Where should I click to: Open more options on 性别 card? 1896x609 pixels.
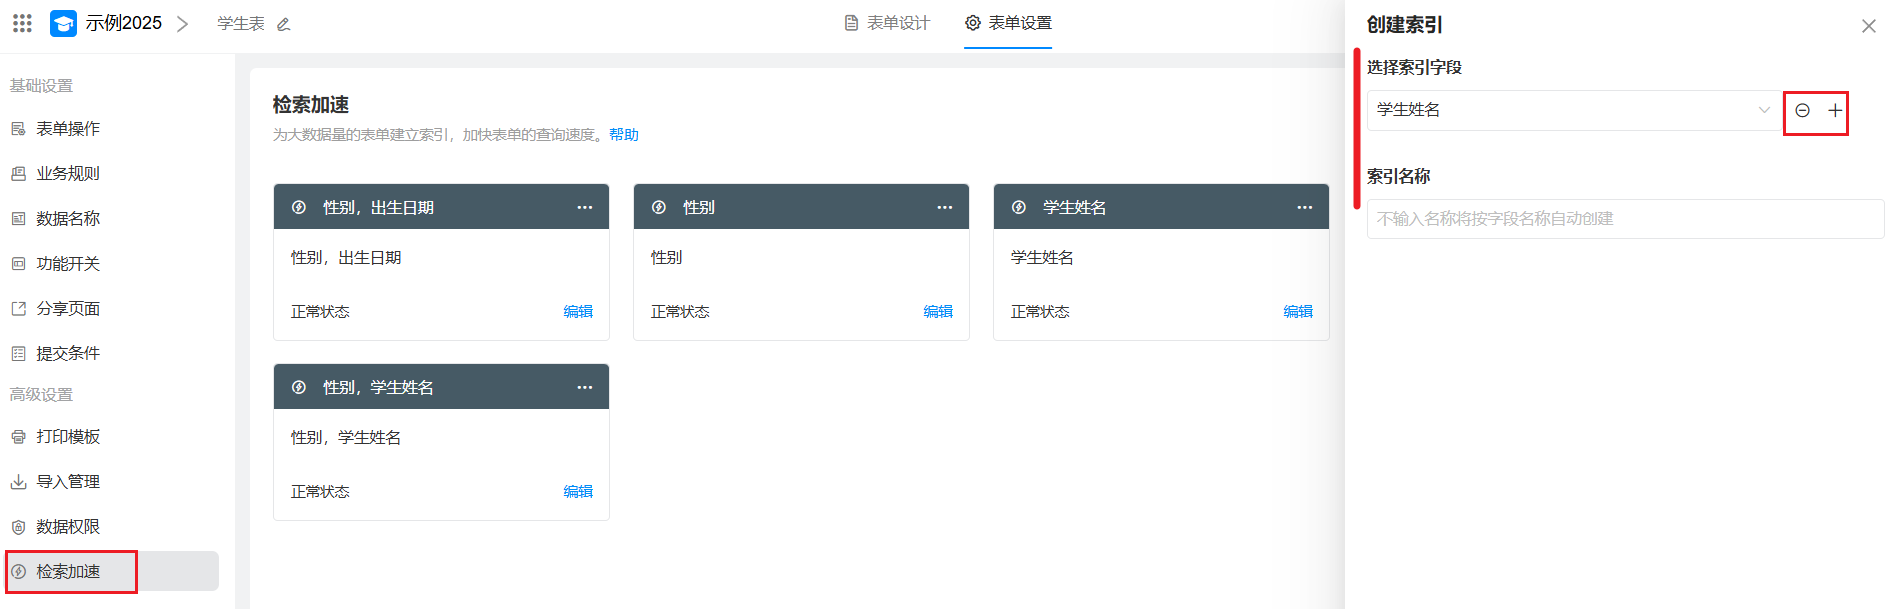point(945,207)
